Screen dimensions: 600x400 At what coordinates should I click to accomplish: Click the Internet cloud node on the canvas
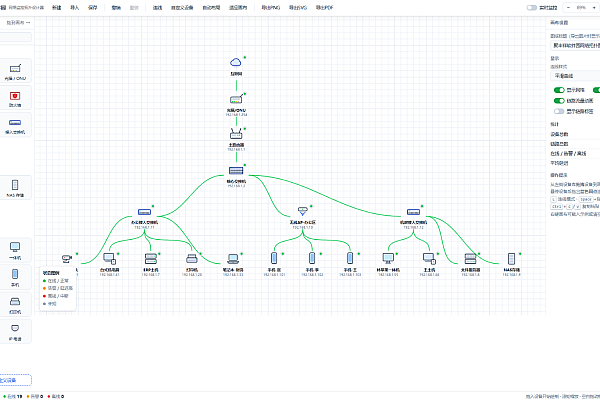[x=236, y=62]
